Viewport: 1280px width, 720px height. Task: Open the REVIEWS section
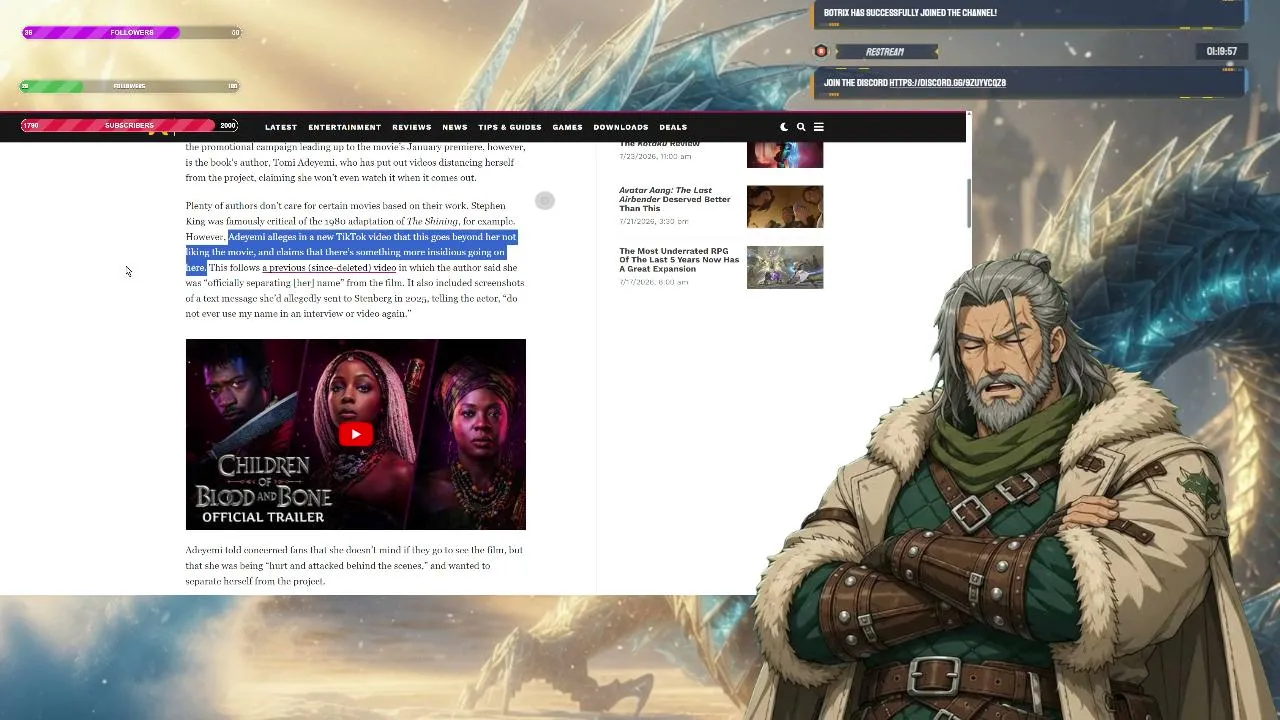click(412, 127)
